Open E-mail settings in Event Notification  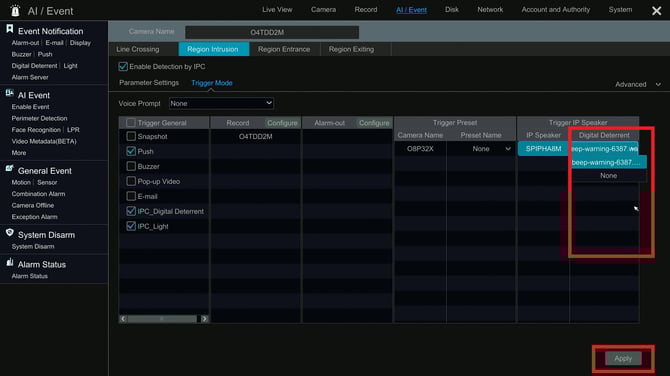(54, 43)
